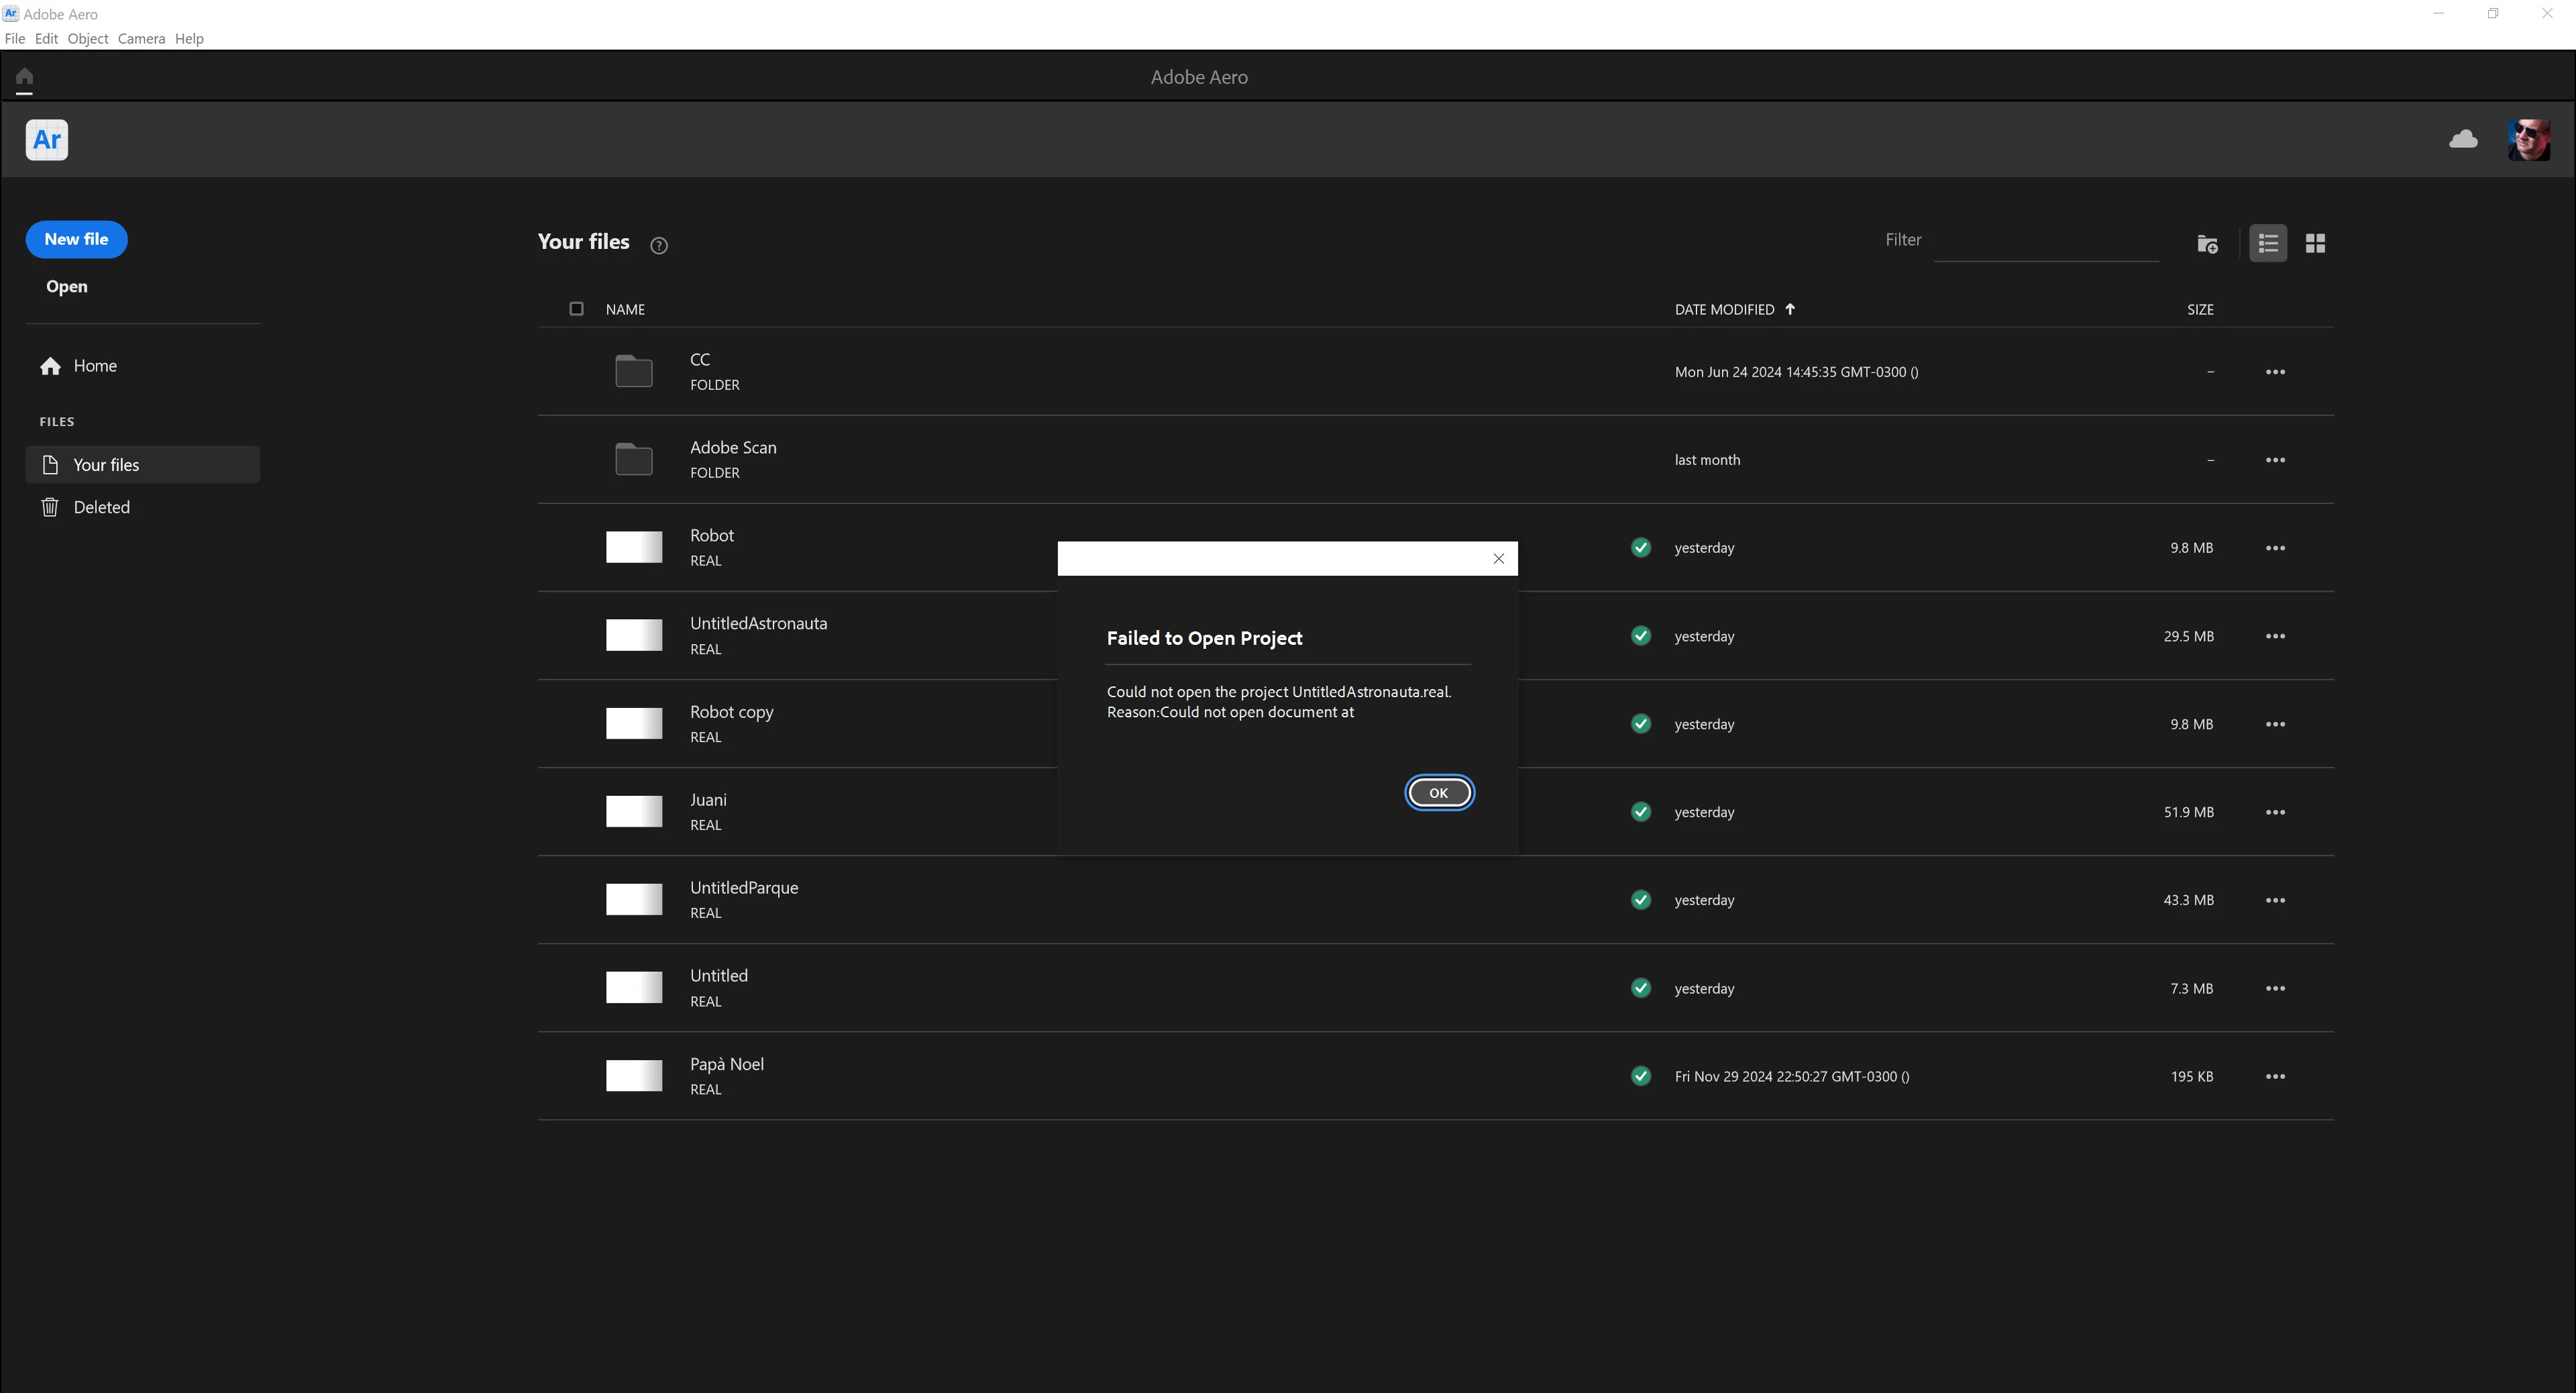Viewport: 2576px width, 1393px height.
Task: Click the New file button
Action: pyautogui.click(x=76, y=240)
